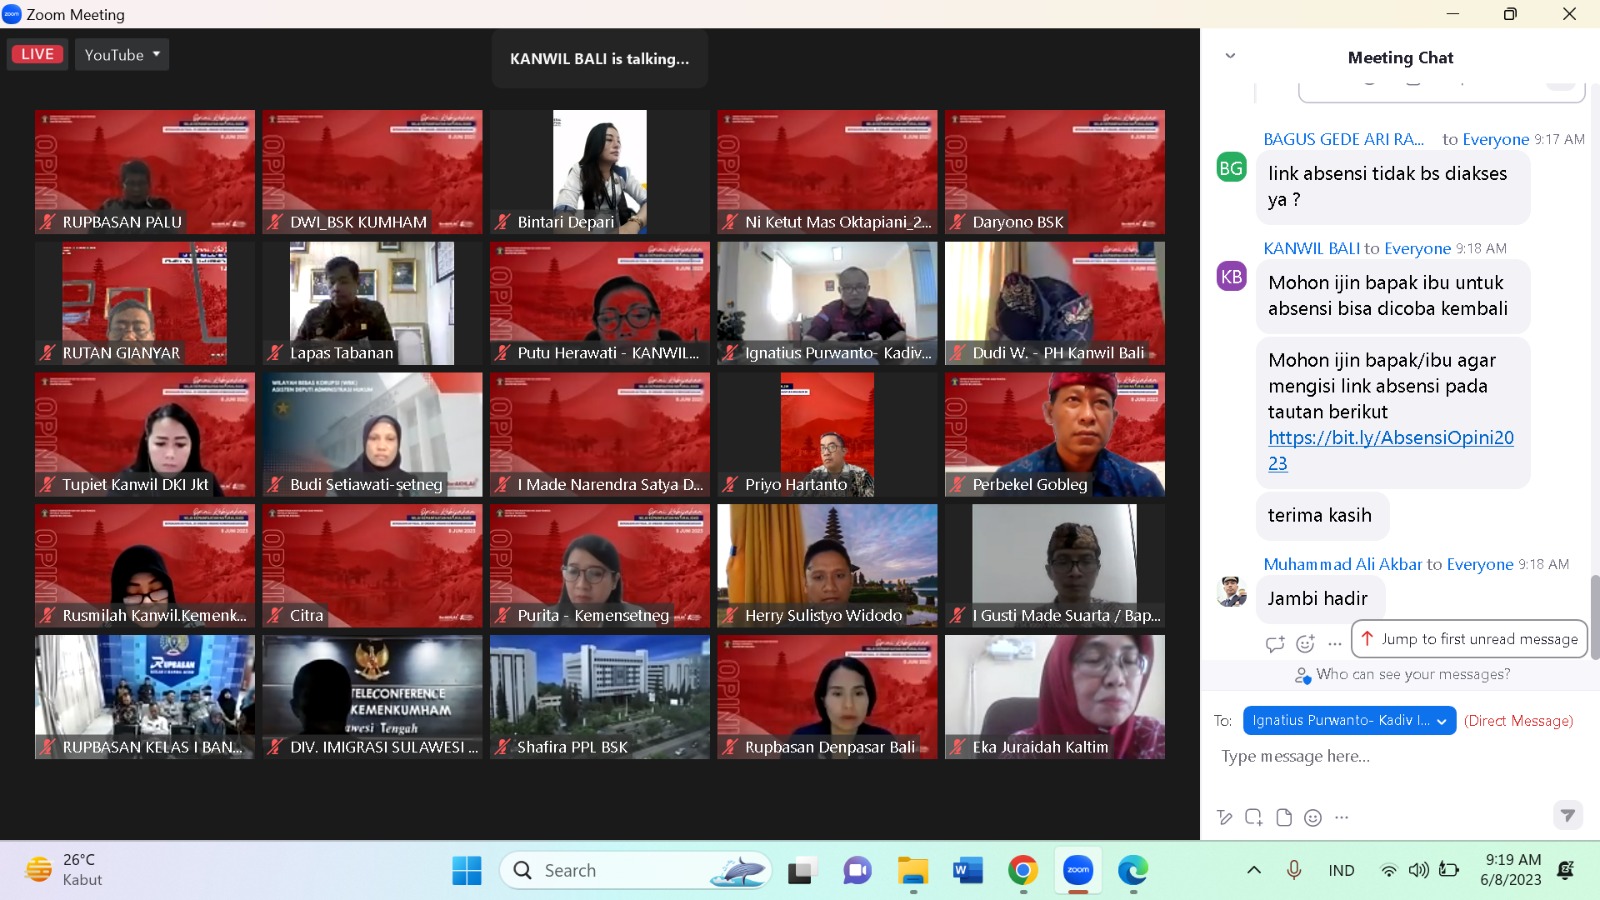Show hidden system tray icons
Screen dimensions: 1600x900
point(1254,870)
